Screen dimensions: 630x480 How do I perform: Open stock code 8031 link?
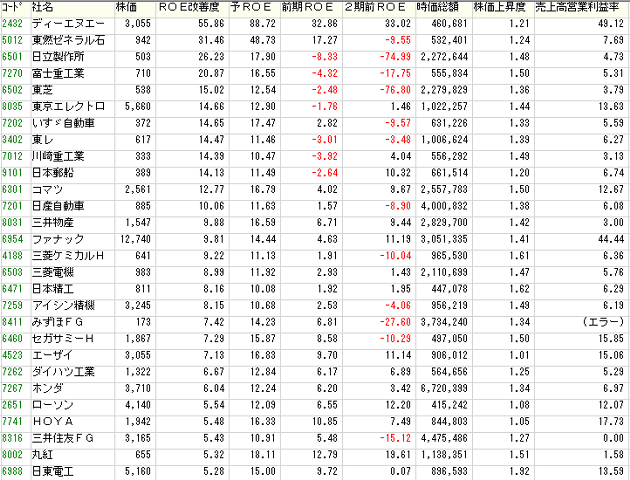[12, 223]
